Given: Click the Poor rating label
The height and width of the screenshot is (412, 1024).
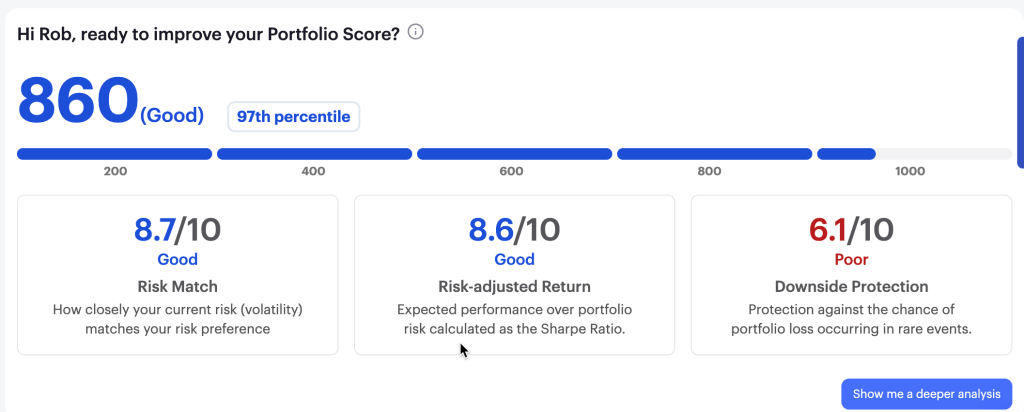Looking at the screenshot, I should click(x=851, y=260).
